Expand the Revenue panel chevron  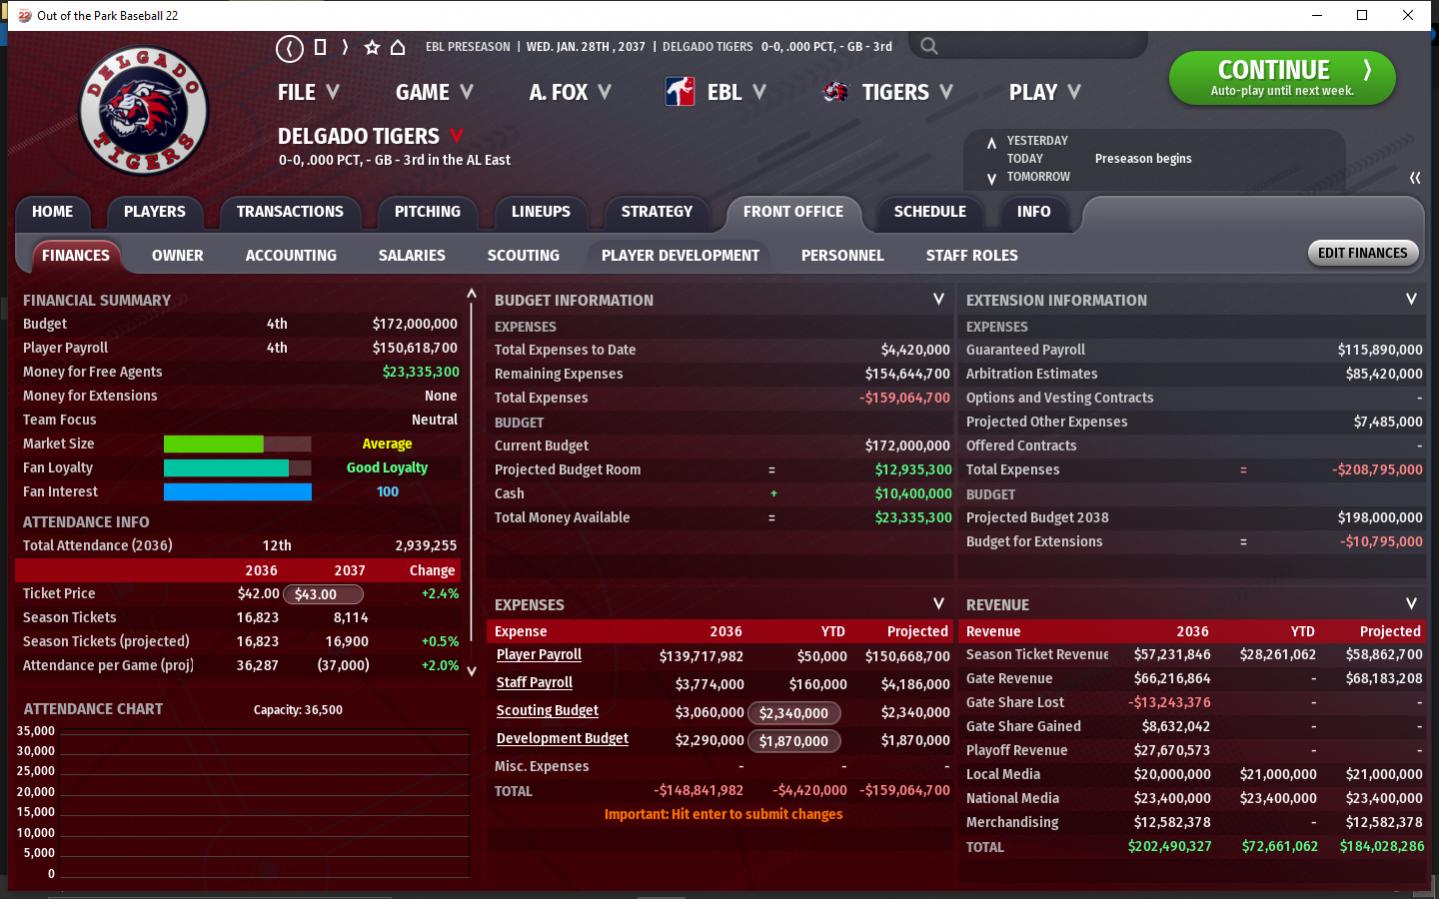pos(1410,604)
